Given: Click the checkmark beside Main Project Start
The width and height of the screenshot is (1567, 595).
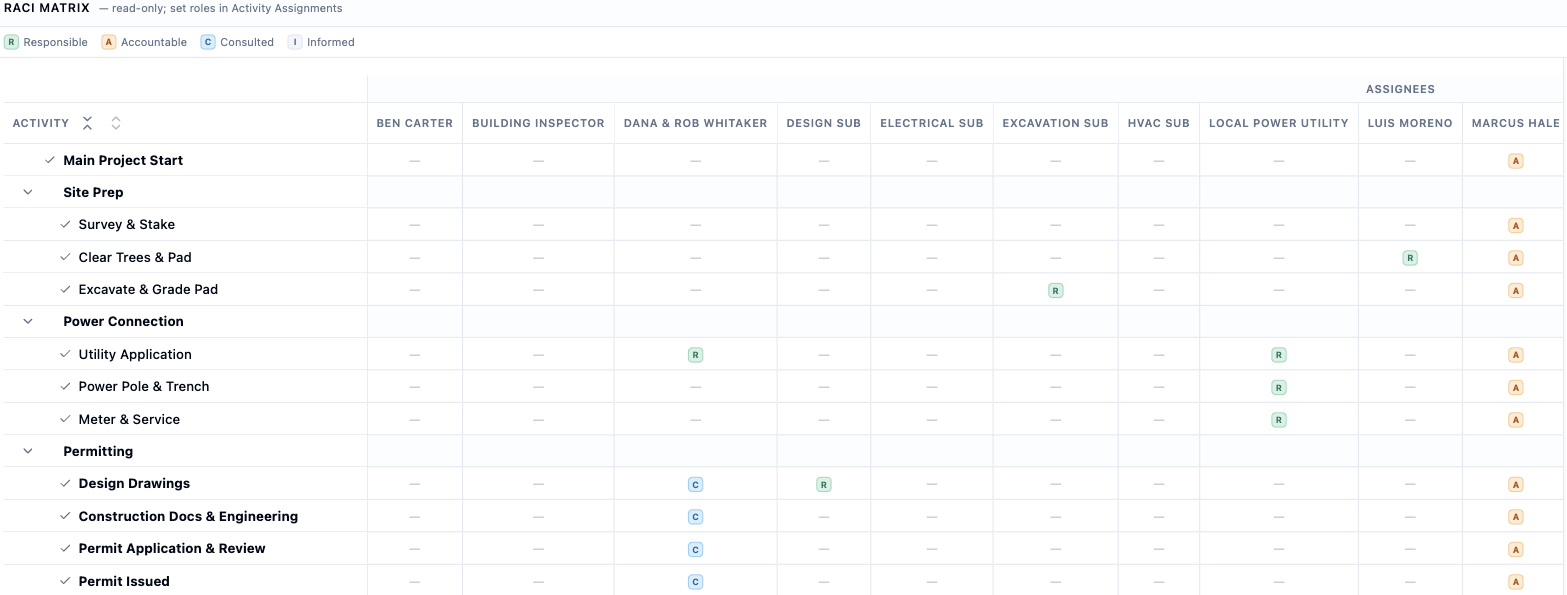Looking at the screenshot, I should click(x=50, y=160).
